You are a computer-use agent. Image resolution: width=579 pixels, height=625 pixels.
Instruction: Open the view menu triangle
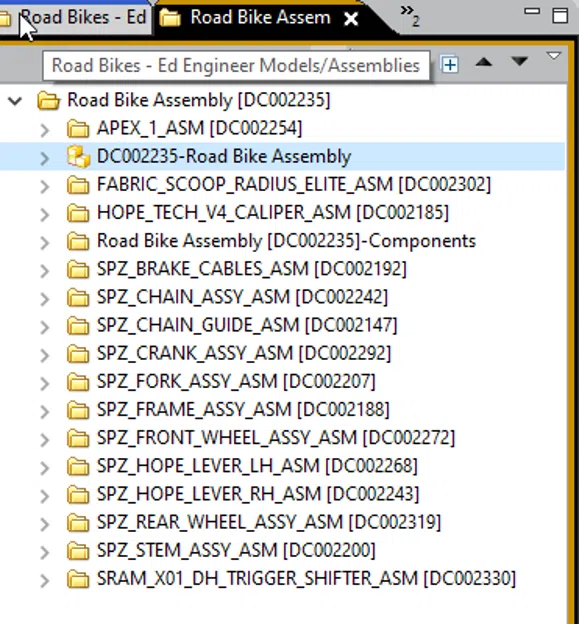pos(554,56)
